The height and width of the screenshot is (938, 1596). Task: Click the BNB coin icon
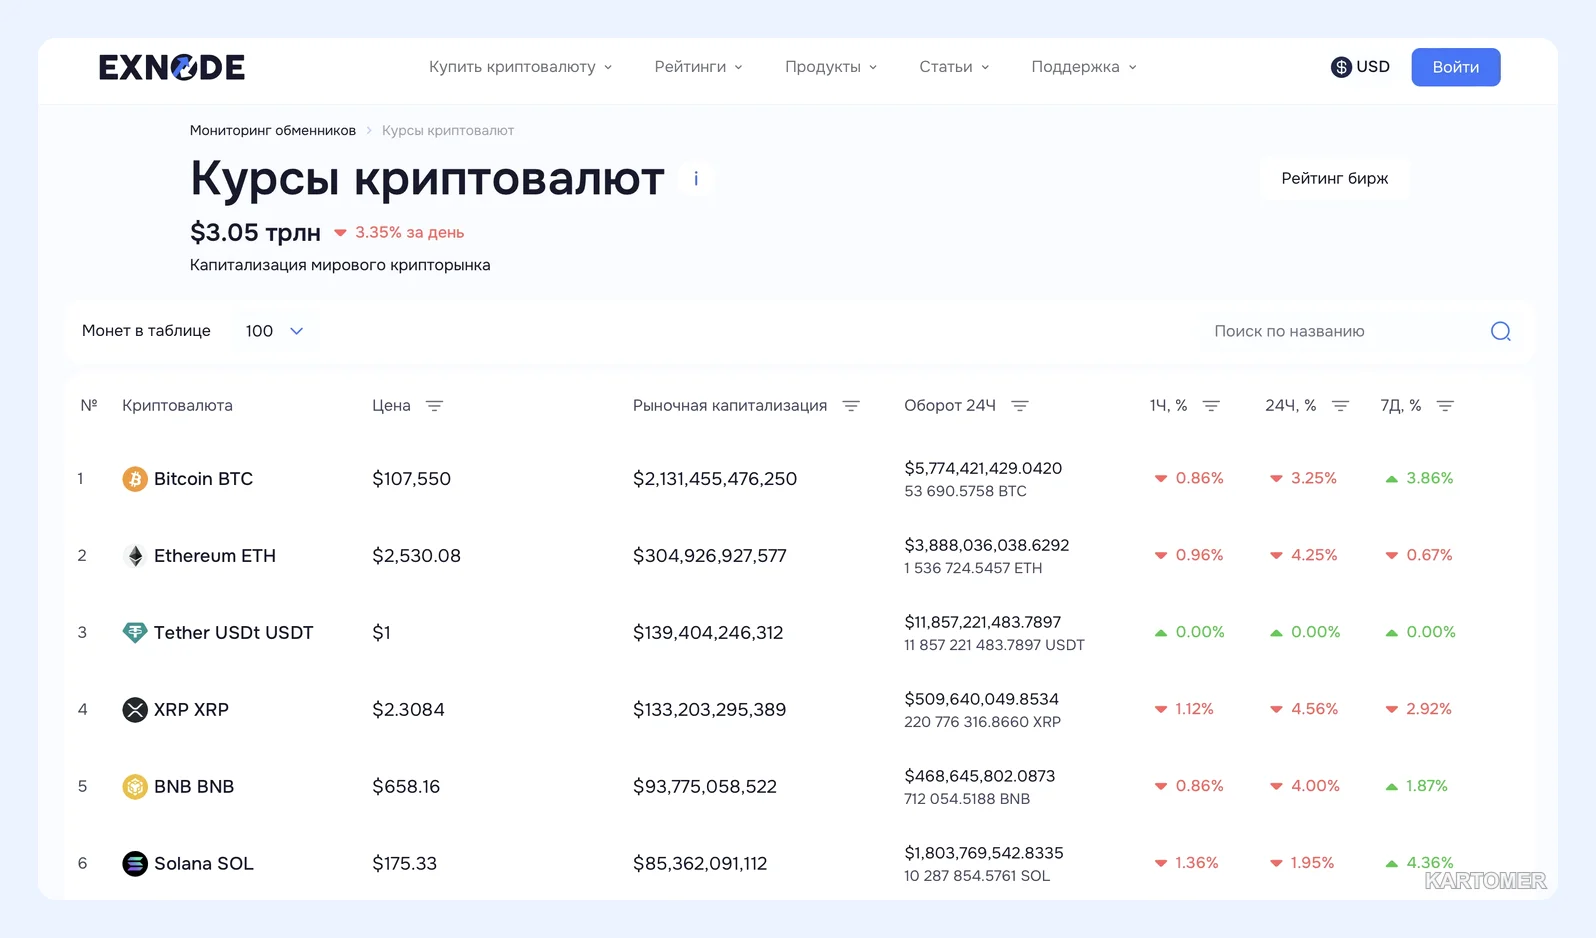[x=135, y=787]
